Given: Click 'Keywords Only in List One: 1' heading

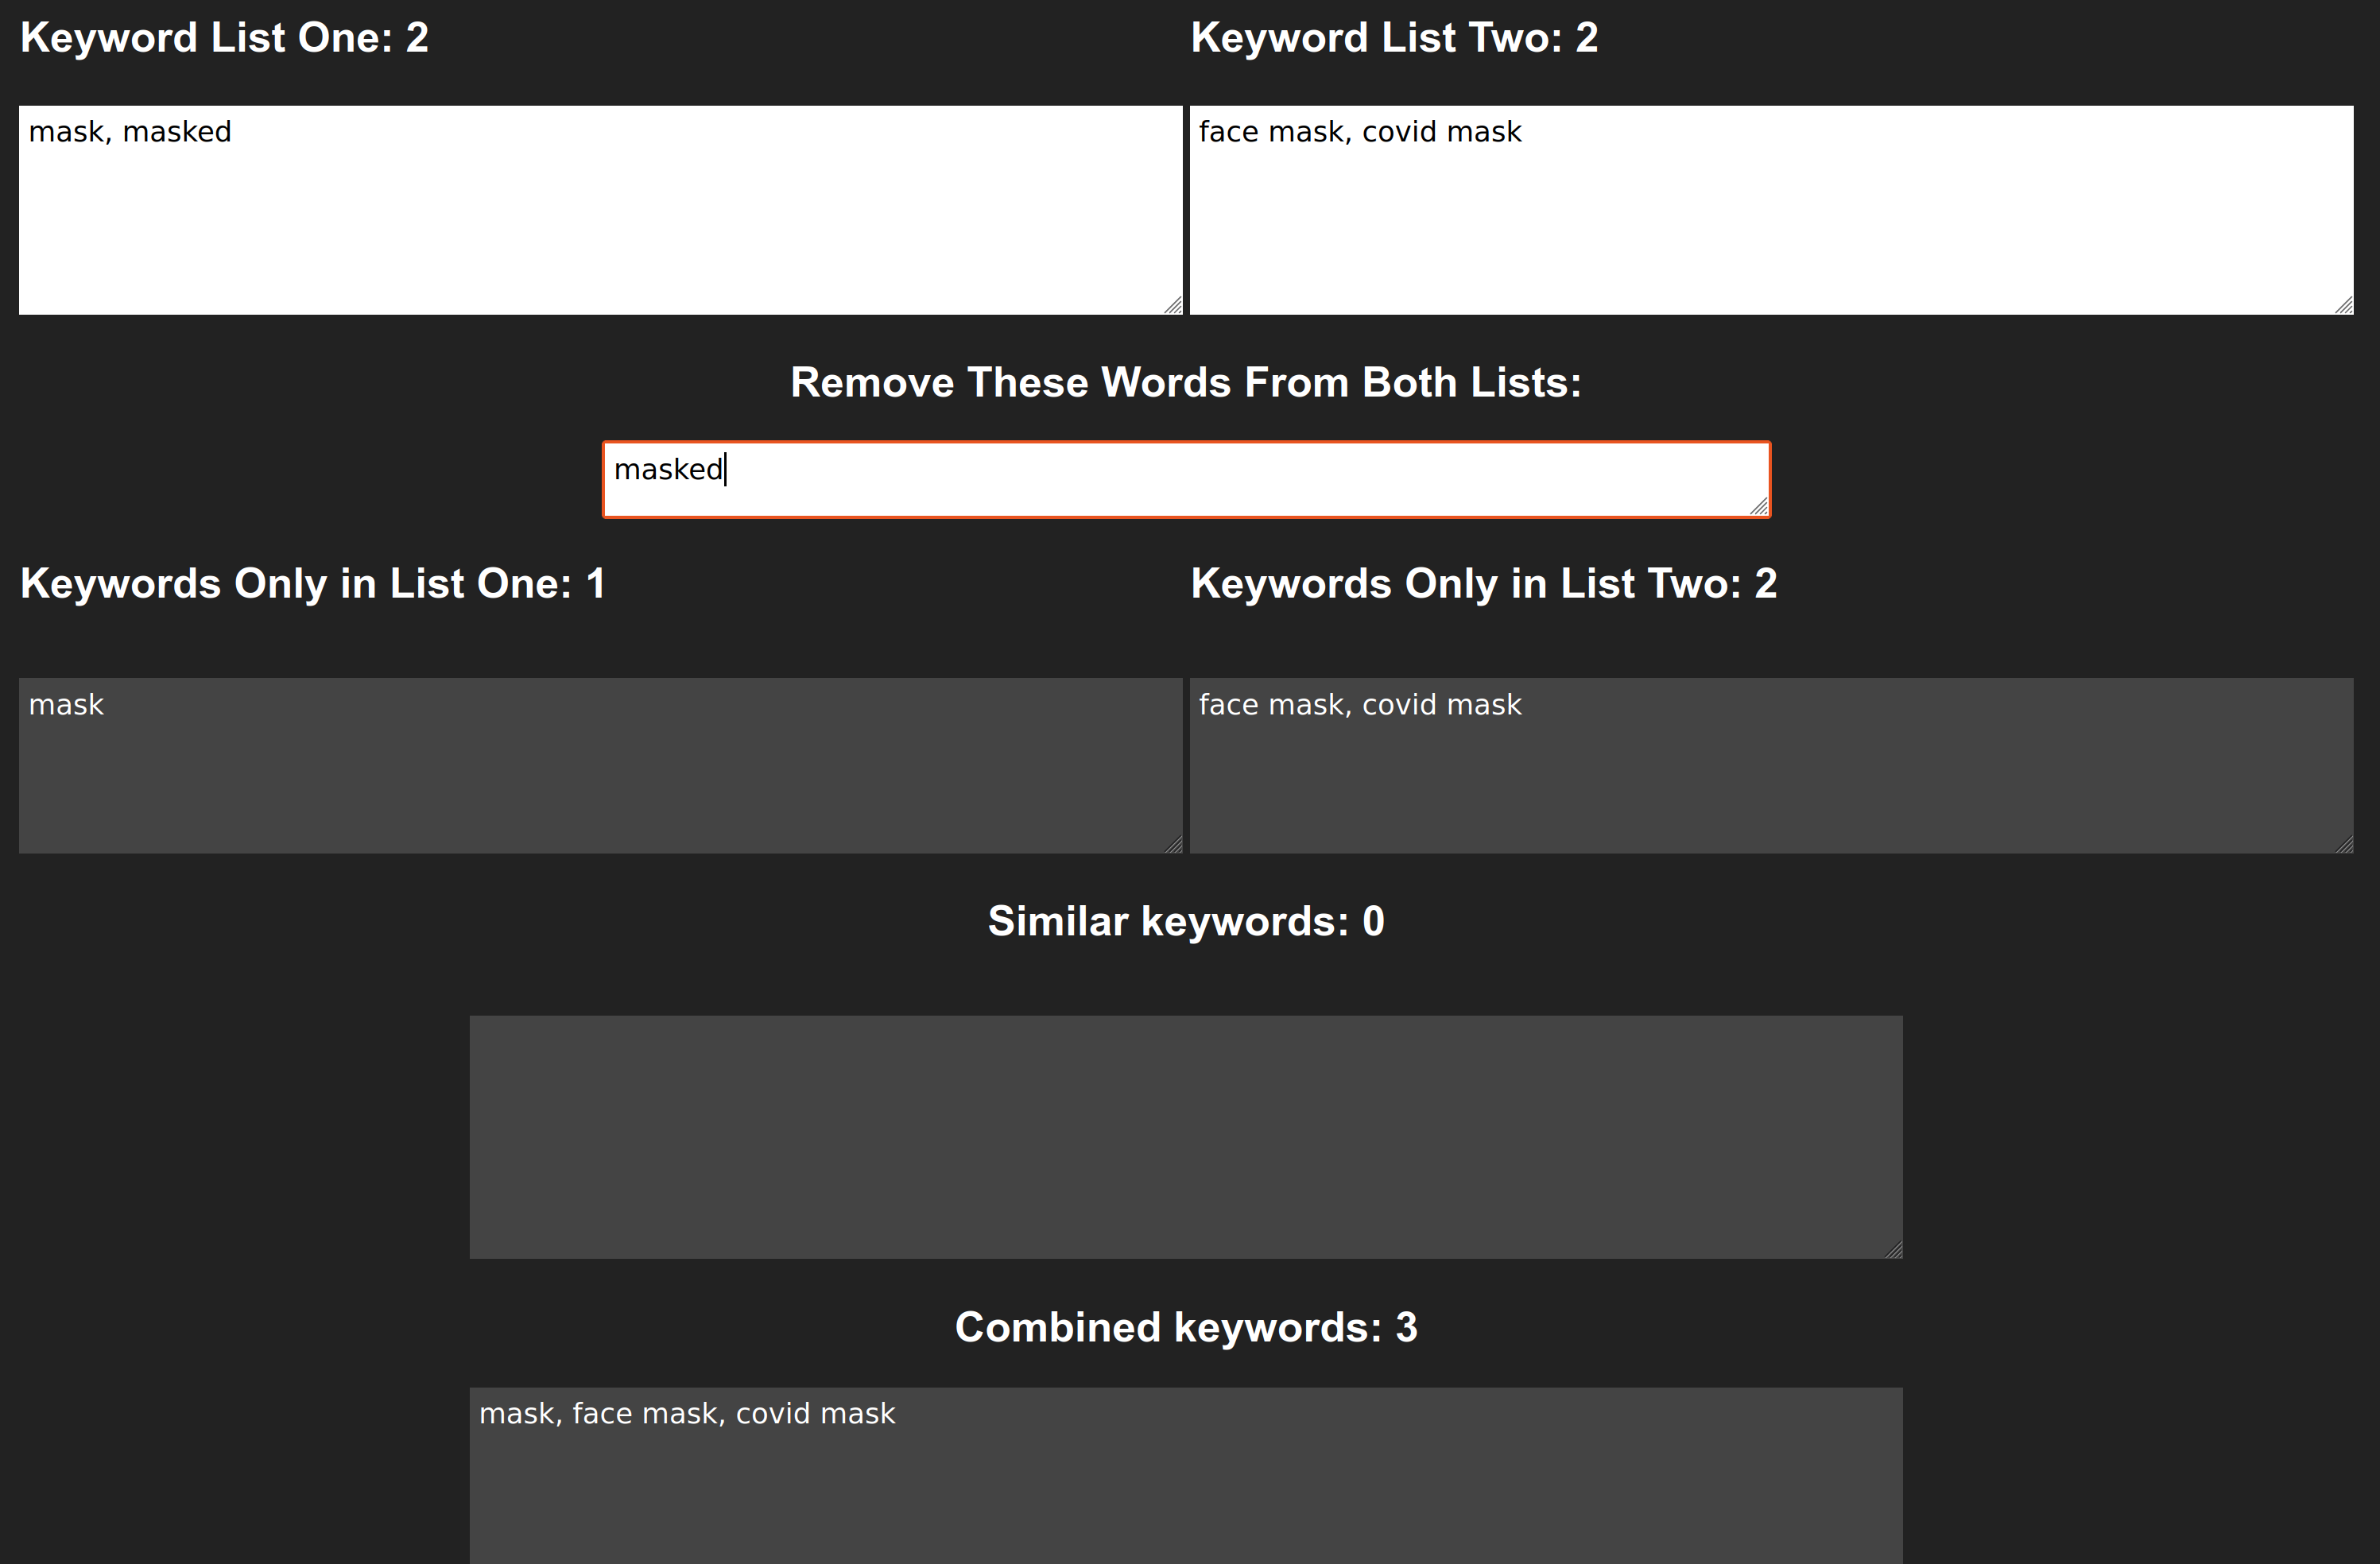Looking at the screenshot, I should (312, 584).
